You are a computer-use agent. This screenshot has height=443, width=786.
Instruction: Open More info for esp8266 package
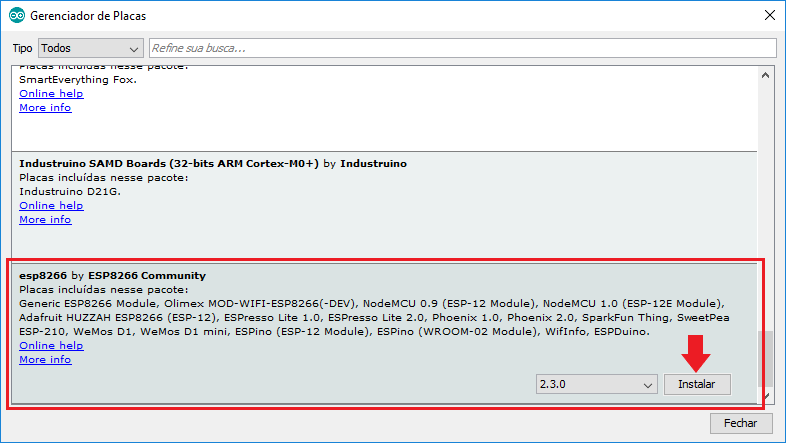(x=45, y=360)
